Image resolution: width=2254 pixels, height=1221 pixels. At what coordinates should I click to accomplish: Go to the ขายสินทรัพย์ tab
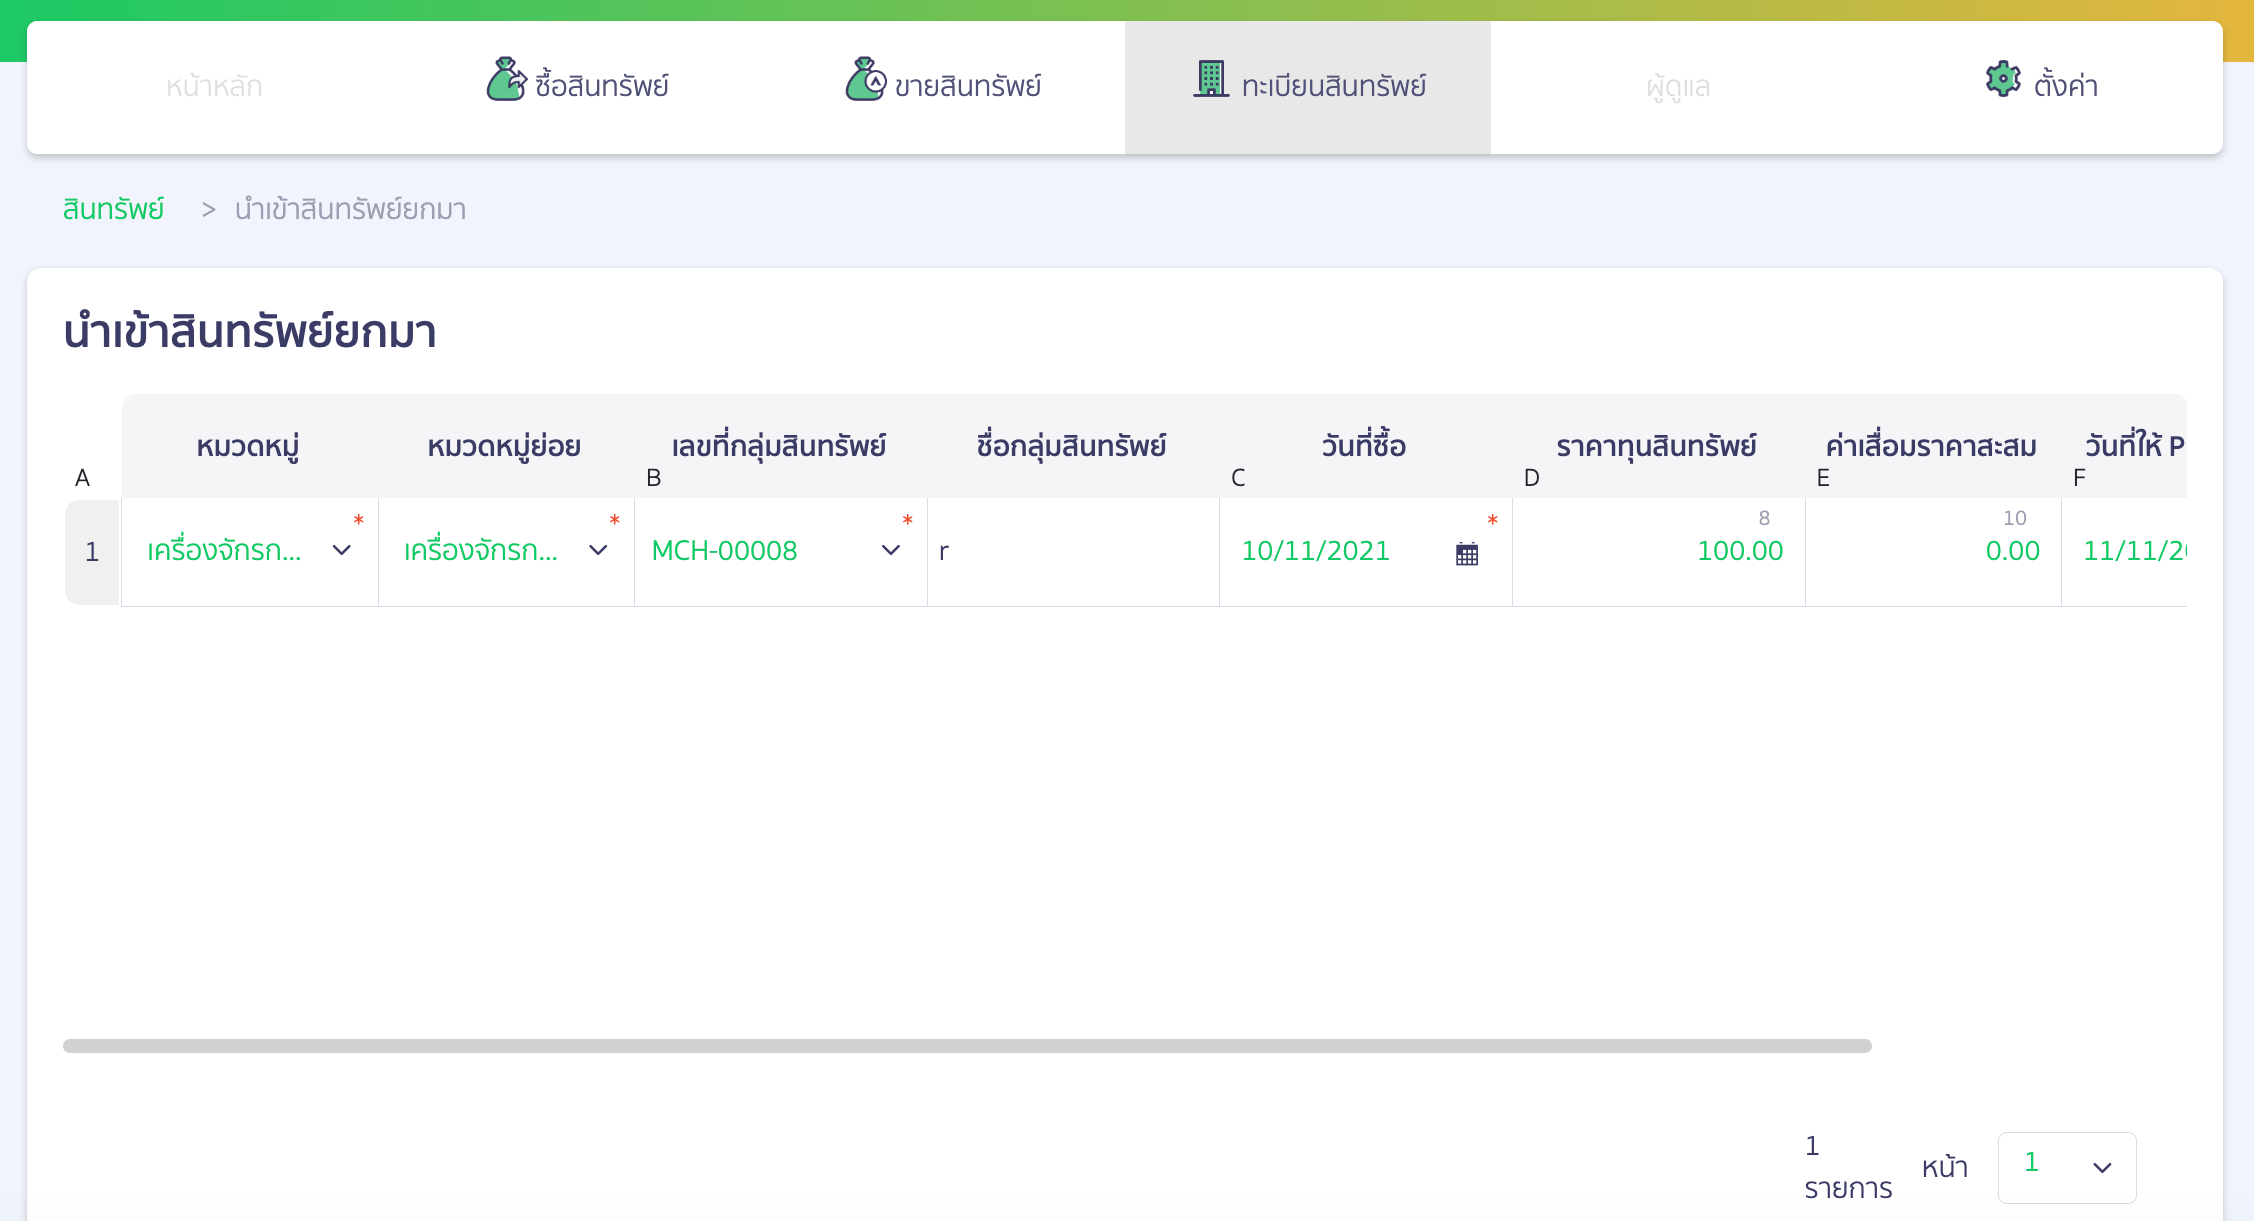(943, 87)
